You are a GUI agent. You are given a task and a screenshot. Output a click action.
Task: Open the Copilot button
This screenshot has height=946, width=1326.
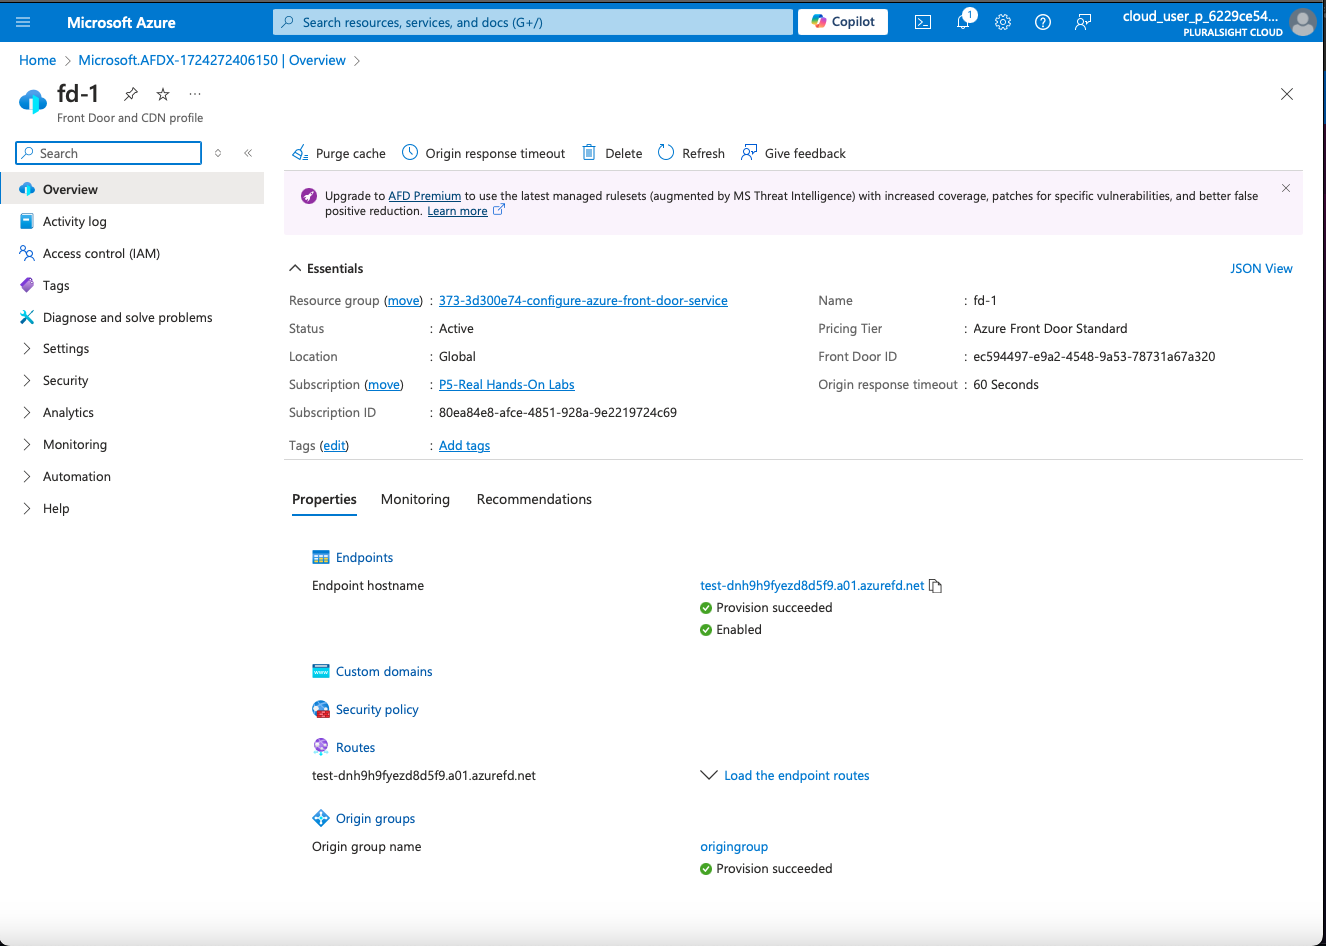coord(843,22)
